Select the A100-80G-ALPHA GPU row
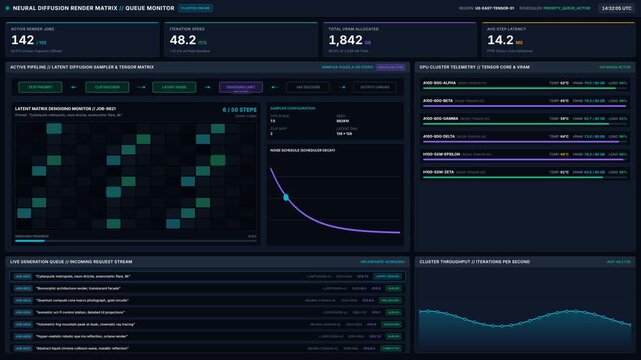Screen dimensions: 641x360 tap(524, 85)
